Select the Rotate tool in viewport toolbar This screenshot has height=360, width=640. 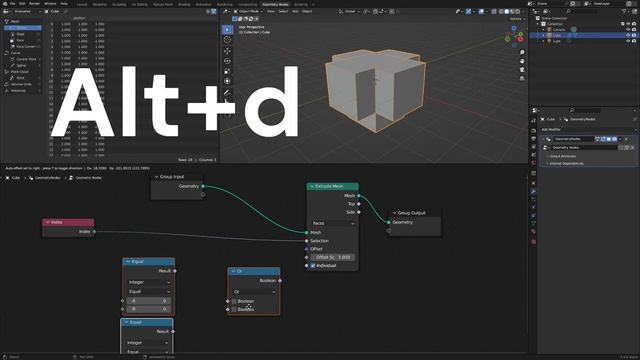(227, 61)
